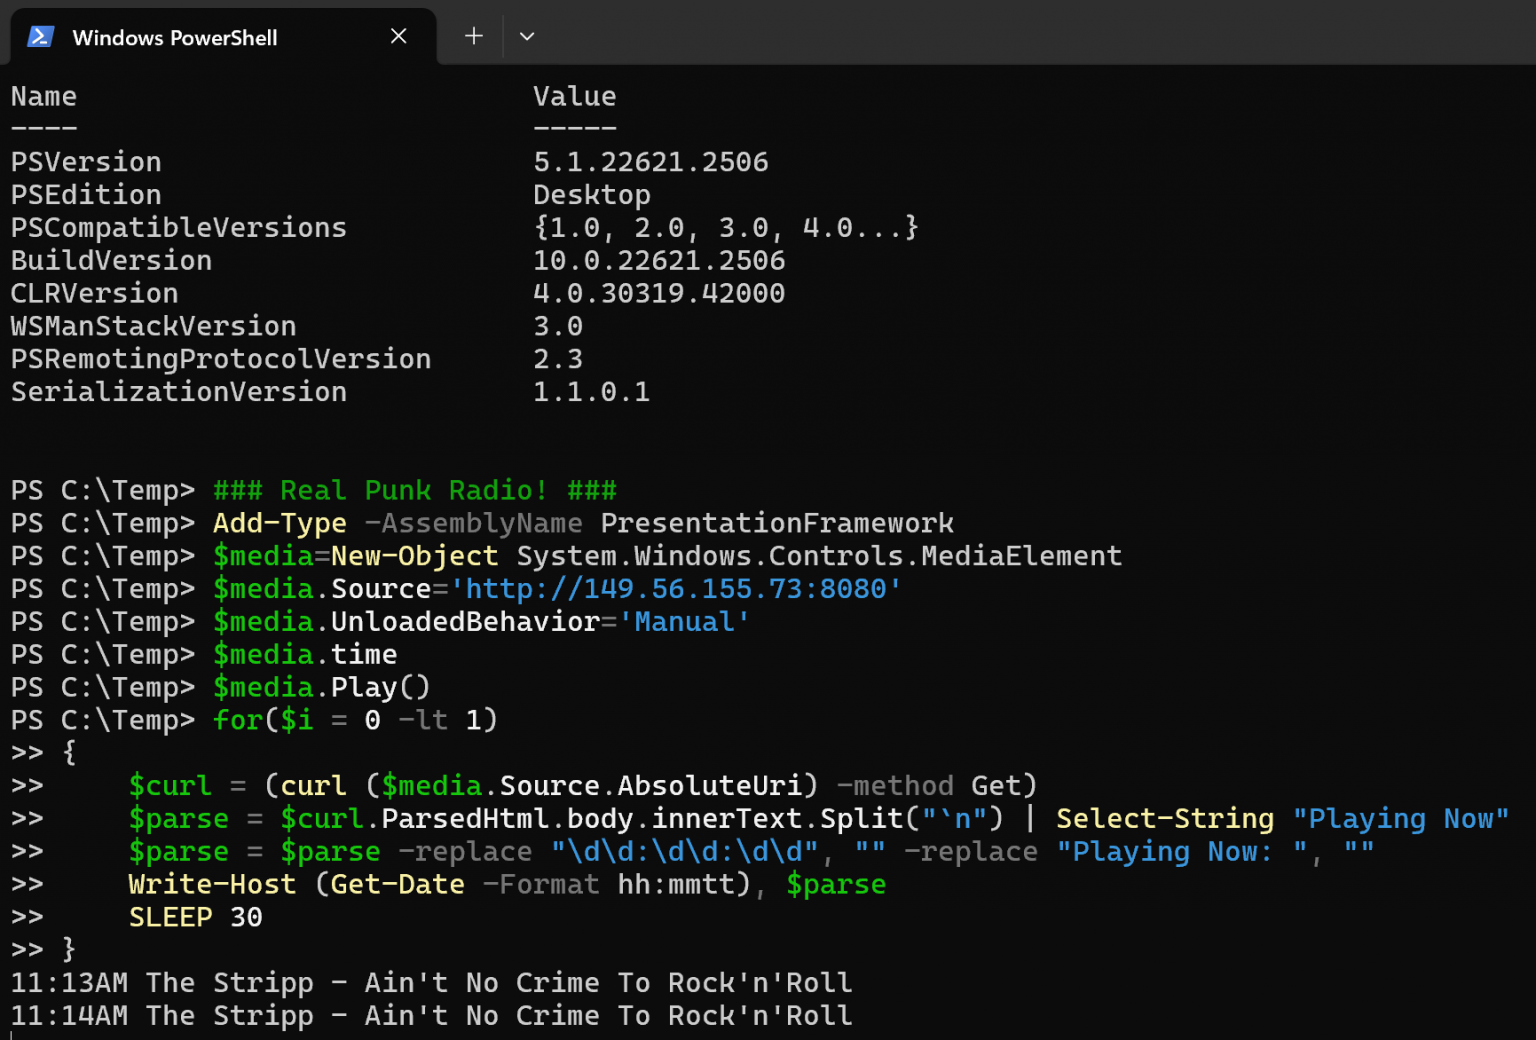Click the CLRVersion row in the version table
The width and height of the screenshot is (1536, 1040).
point(95,293)
